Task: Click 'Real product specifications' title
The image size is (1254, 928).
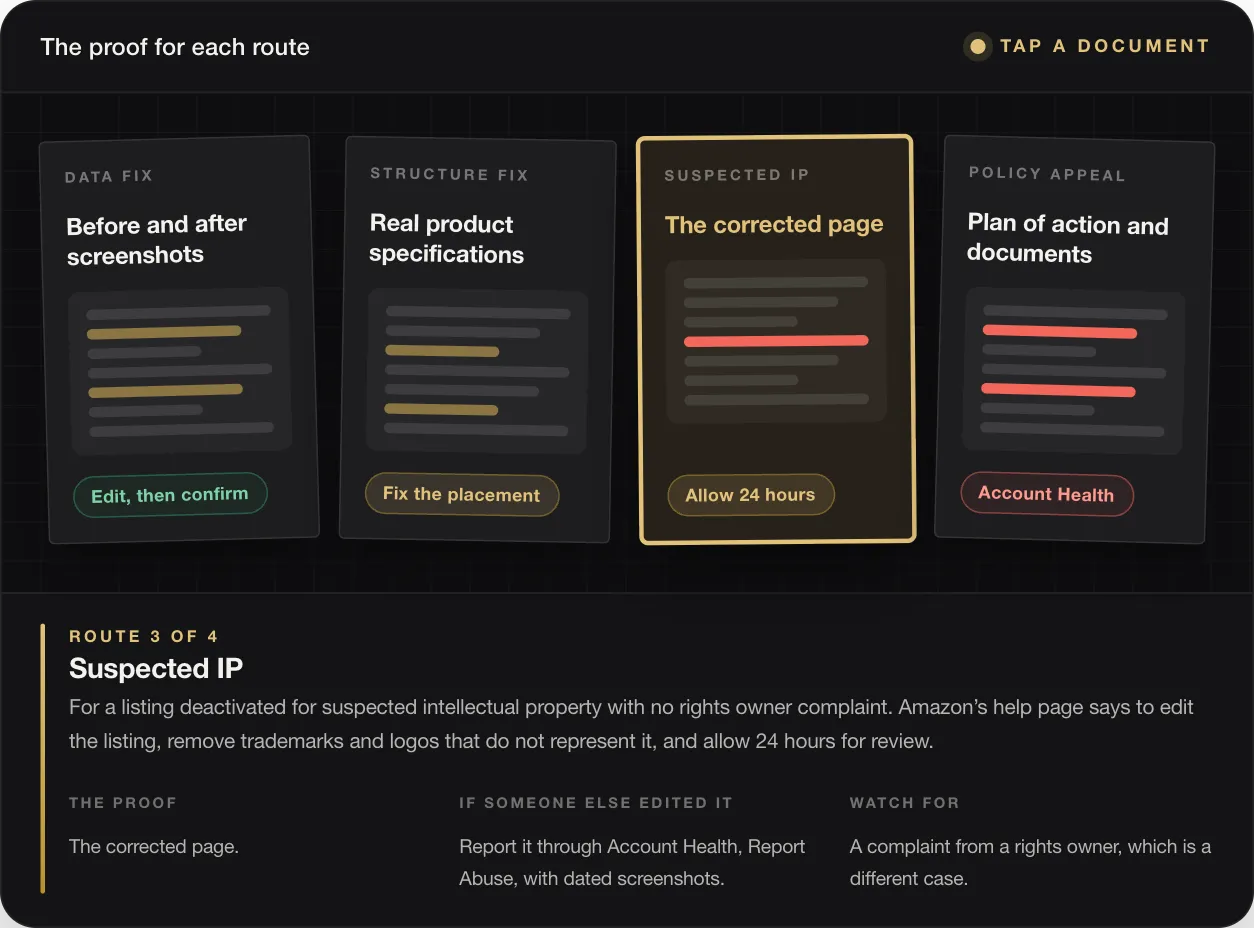Action: [446, 238]
